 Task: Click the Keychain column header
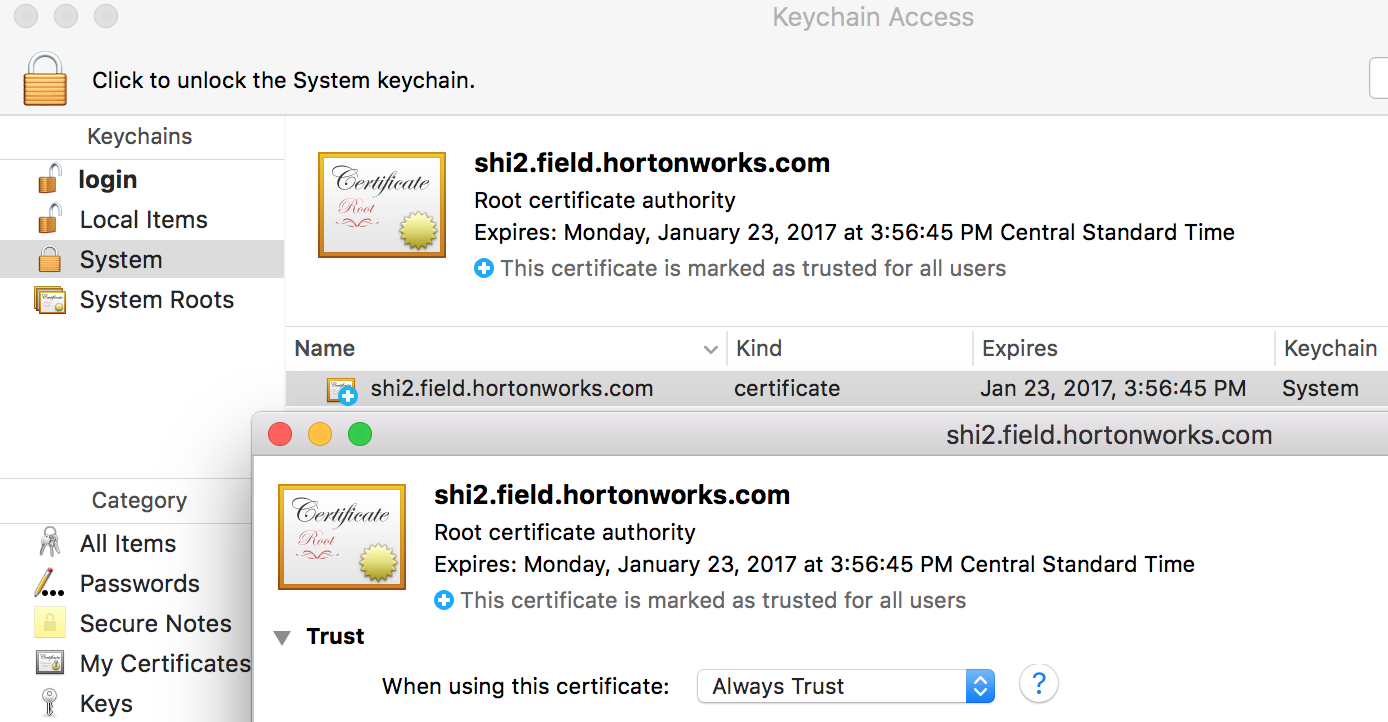[1330, 349]
